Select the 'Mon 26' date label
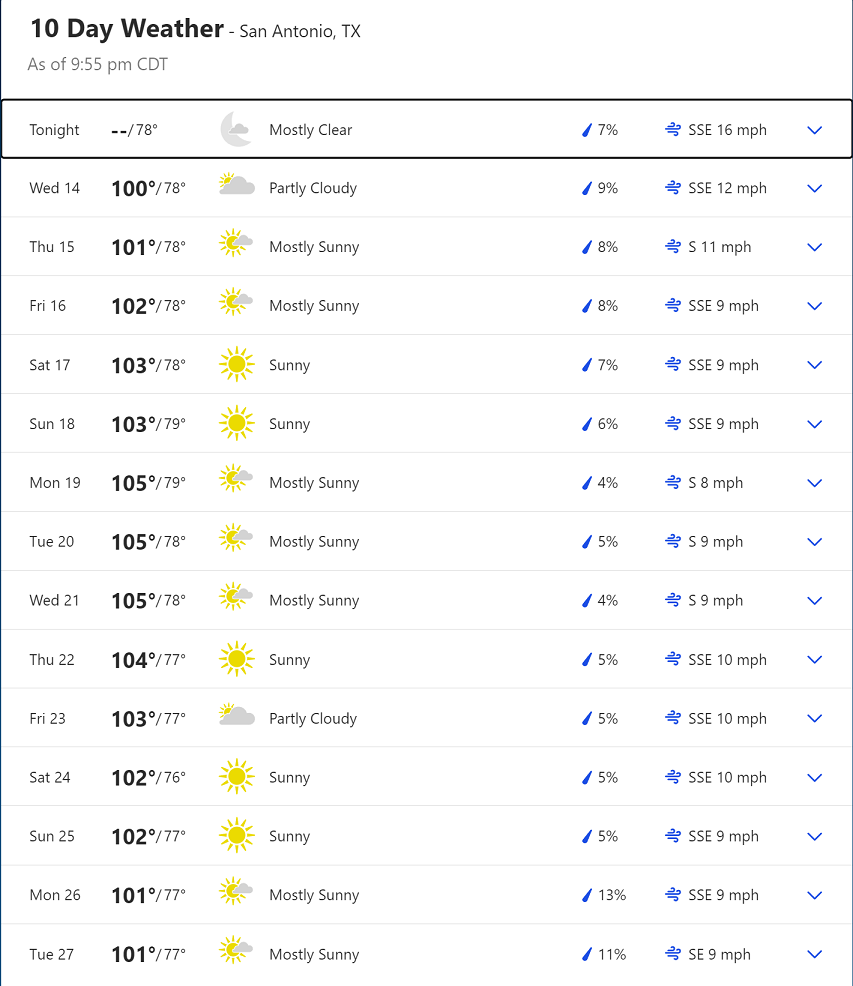The width and height of the screenshot is (853, 986). (x=55, y=895)
